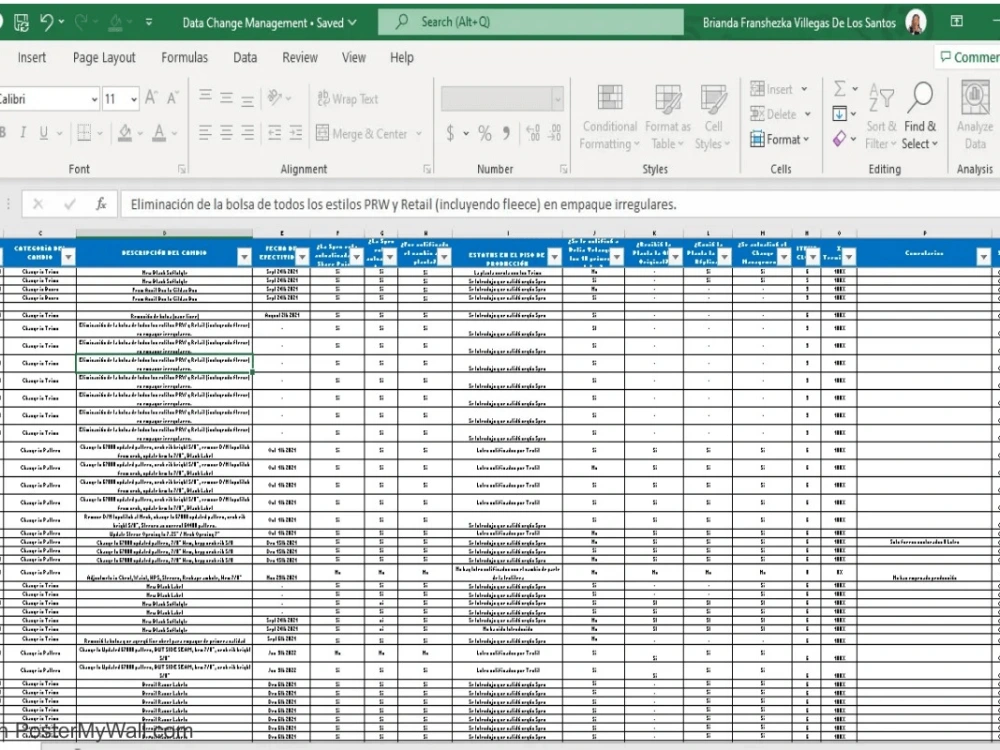The image size is (1000, 750).
Task: Click Increase Decimal icon
Action: [x=533, y=133]
